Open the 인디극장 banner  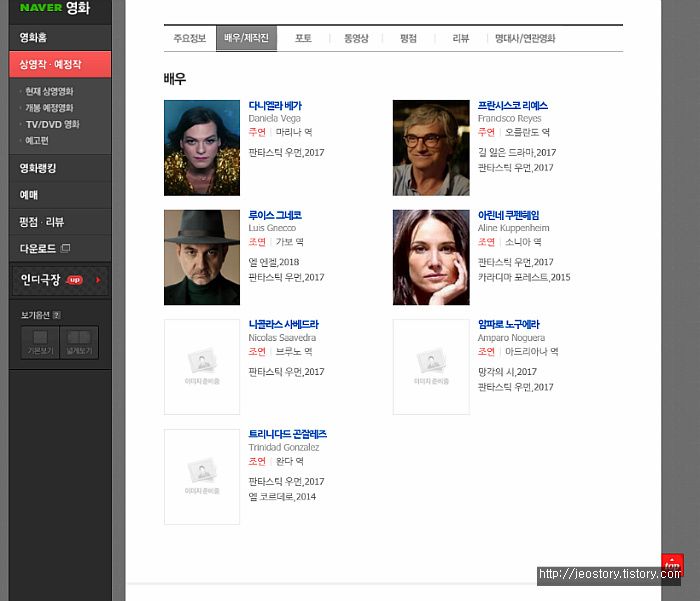[60, 280]
